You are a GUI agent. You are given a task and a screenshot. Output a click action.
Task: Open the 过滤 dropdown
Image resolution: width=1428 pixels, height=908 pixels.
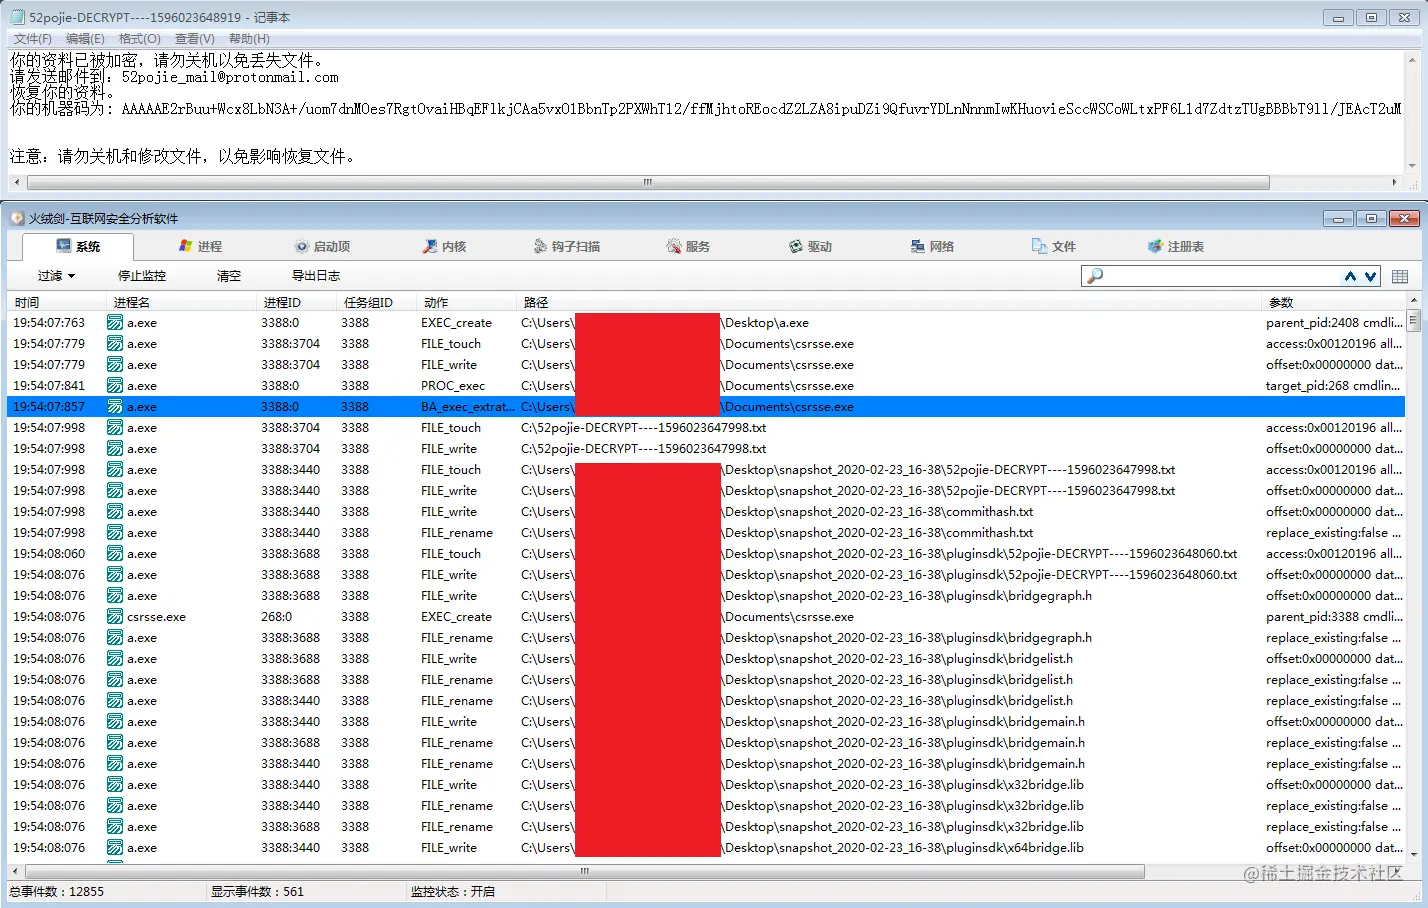(x=56, y=276)
